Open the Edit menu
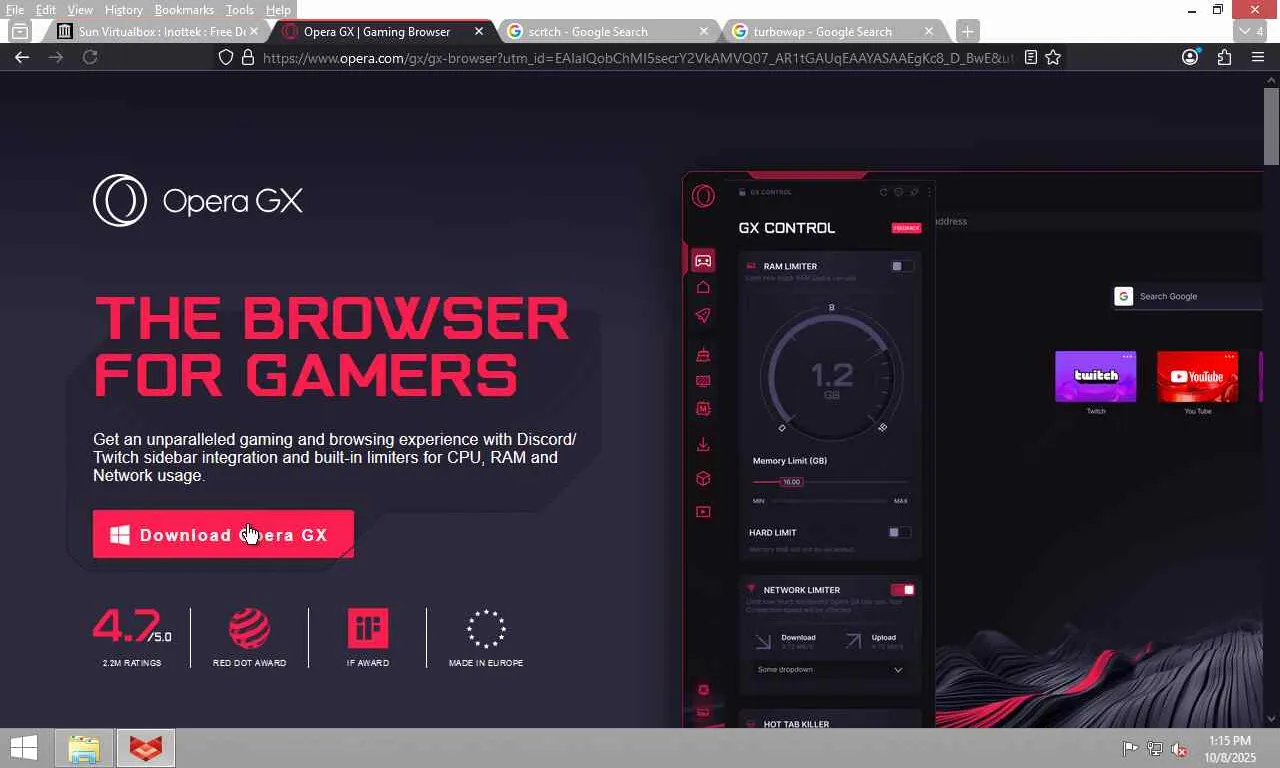 [46, 10]
